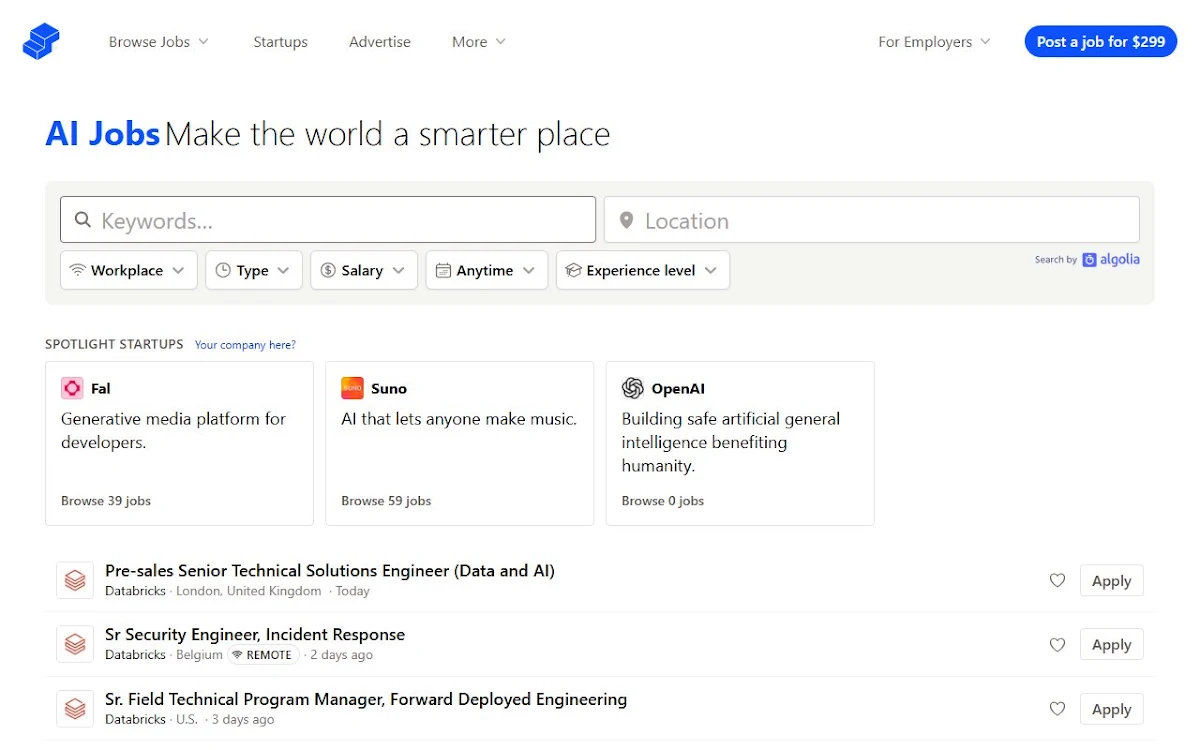Click the magnifier icon in Keywords field
The height and width of the screenshot is (750, 1200).
pyautogui.click(x=83, y=220)
